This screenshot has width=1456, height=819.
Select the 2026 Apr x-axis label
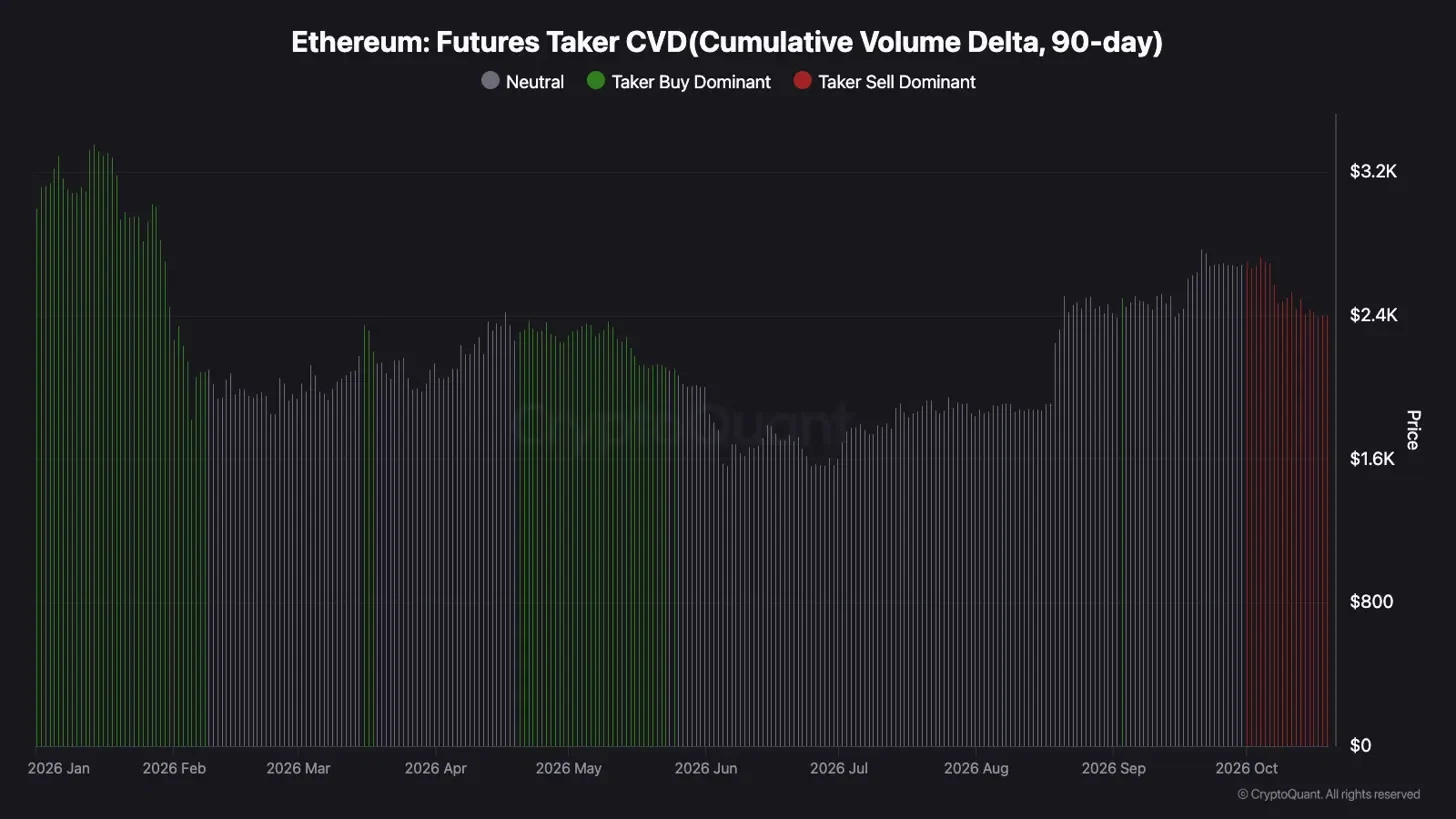tap(436, 768)
